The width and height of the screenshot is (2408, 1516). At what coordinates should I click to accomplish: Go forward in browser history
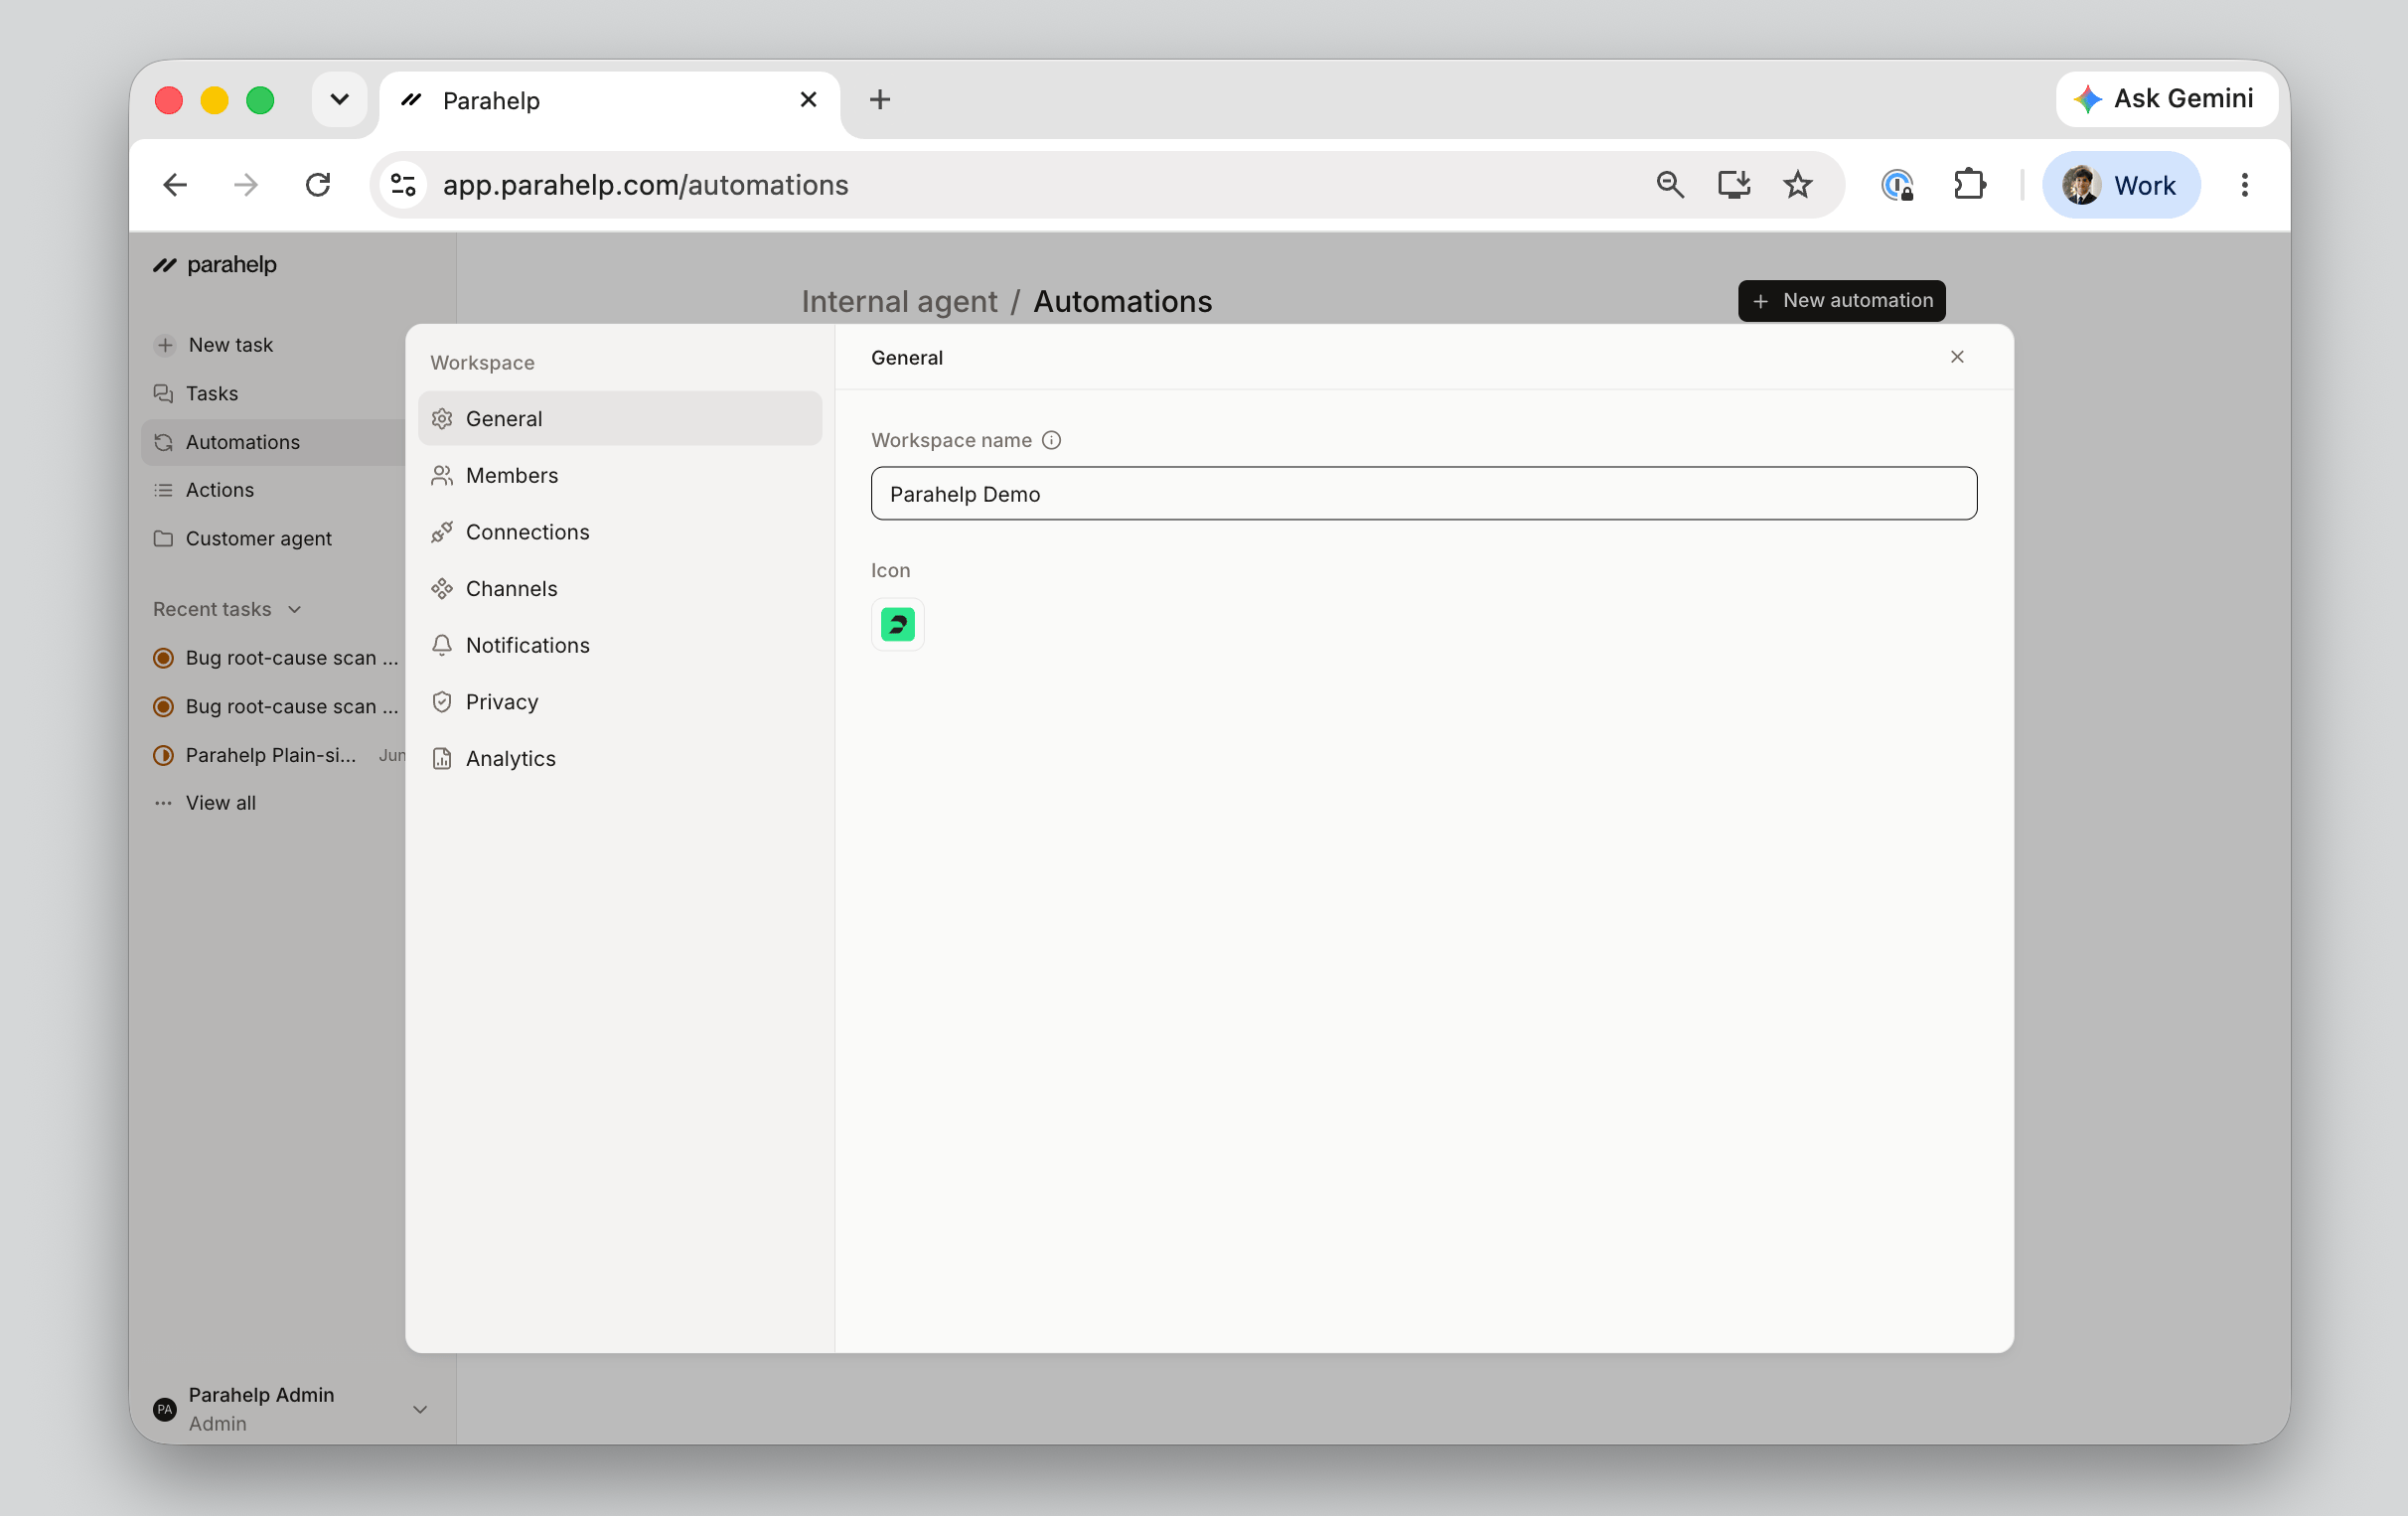click(246, 185)
